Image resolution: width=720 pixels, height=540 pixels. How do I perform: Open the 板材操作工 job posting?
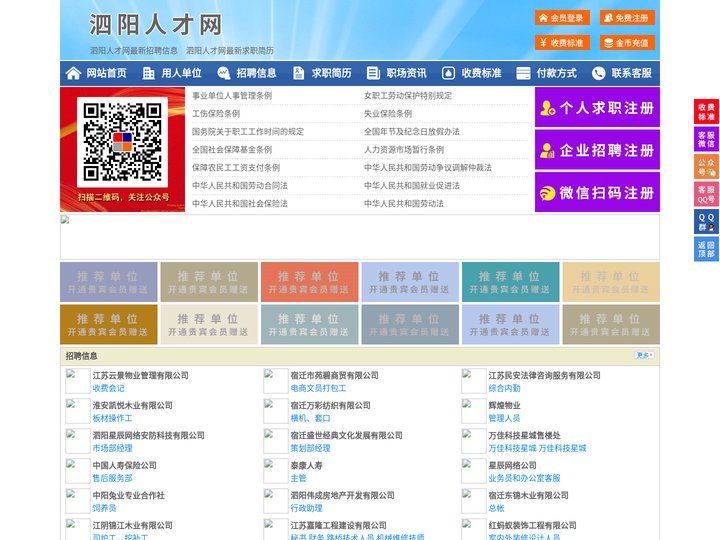pos(112,418)
